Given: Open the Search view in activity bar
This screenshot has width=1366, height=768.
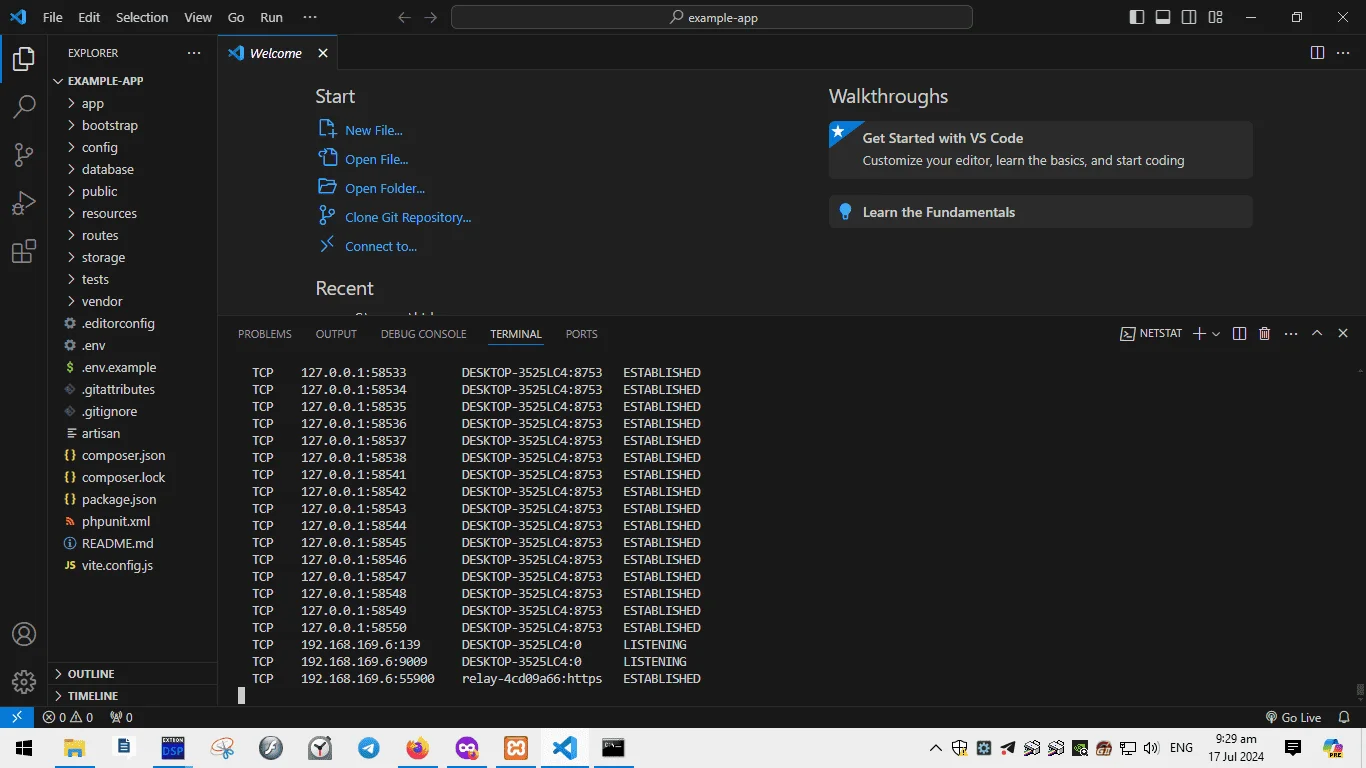Looking at the screenshot, I should point(24,106).
